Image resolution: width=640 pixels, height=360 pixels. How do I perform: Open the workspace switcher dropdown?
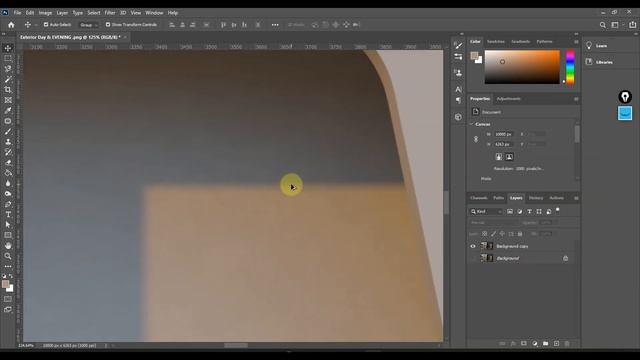[616, 25]
